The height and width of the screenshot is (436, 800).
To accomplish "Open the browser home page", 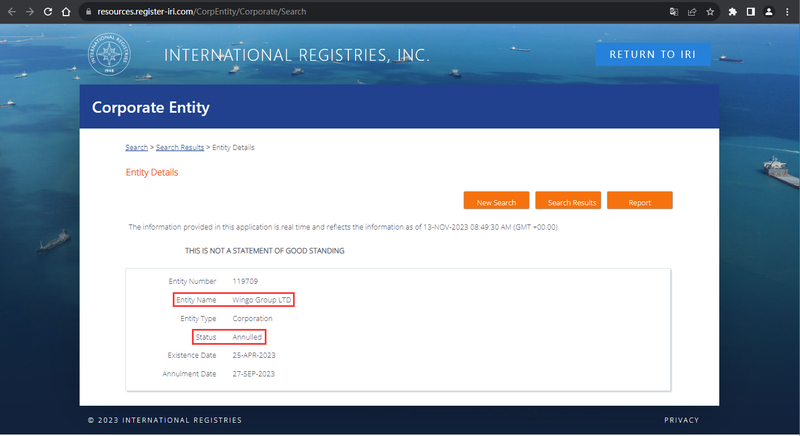I will 66,12.
